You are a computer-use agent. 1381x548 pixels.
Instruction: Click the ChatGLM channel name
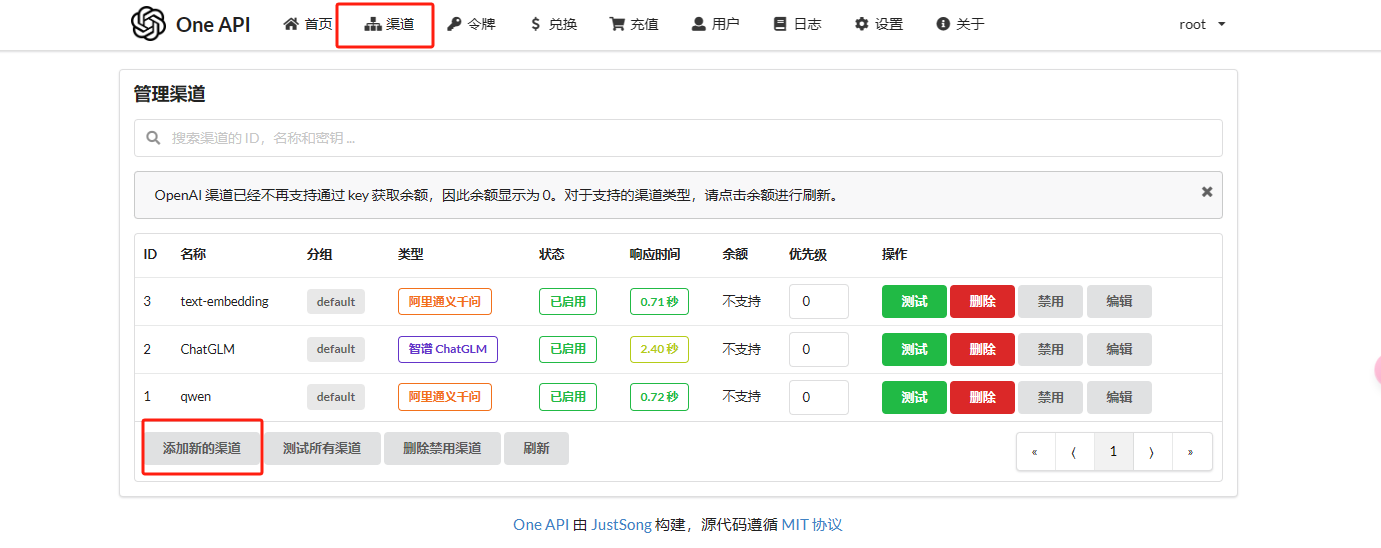click(x=208, y=349)
